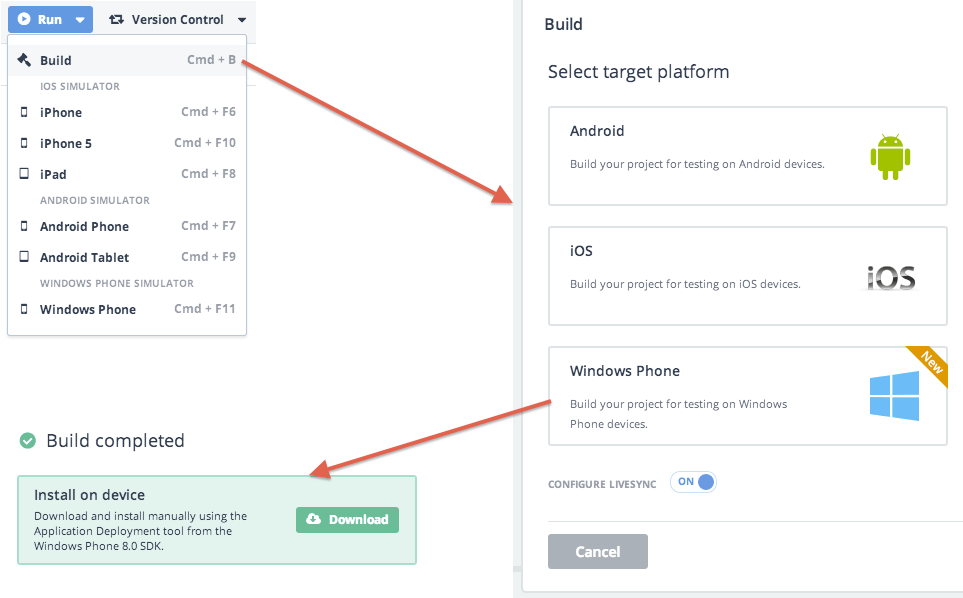This screenshot has width=963, height=598.
Task: Click the green Build completed checkmark
Action: point(28,440)
